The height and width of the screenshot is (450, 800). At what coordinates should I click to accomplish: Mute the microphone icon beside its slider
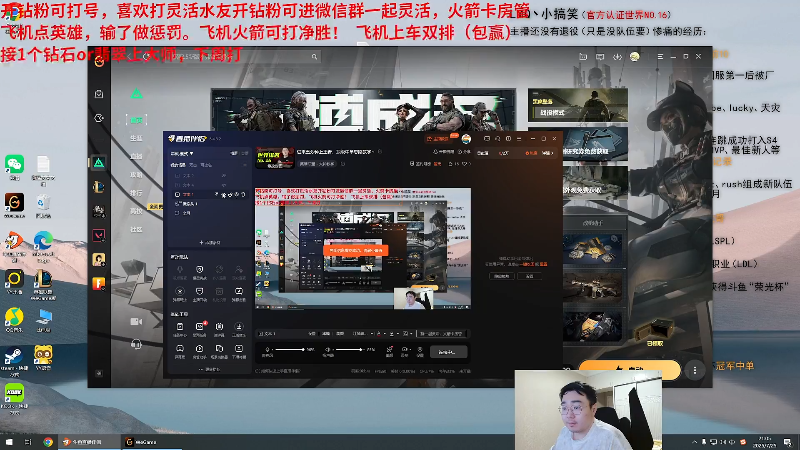(267, 350)
